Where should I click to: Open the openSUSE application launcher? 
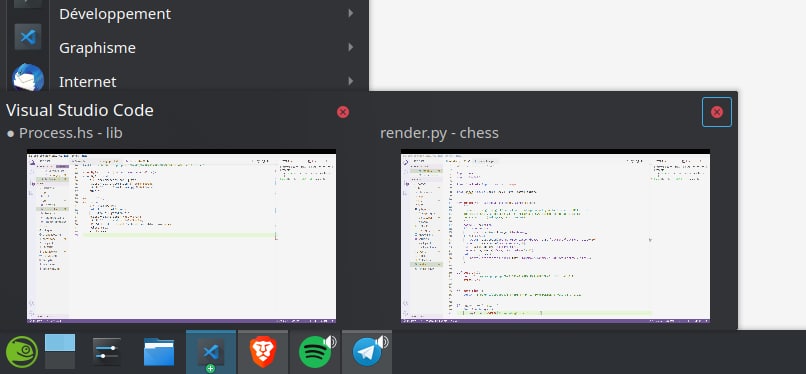point(22,352)
